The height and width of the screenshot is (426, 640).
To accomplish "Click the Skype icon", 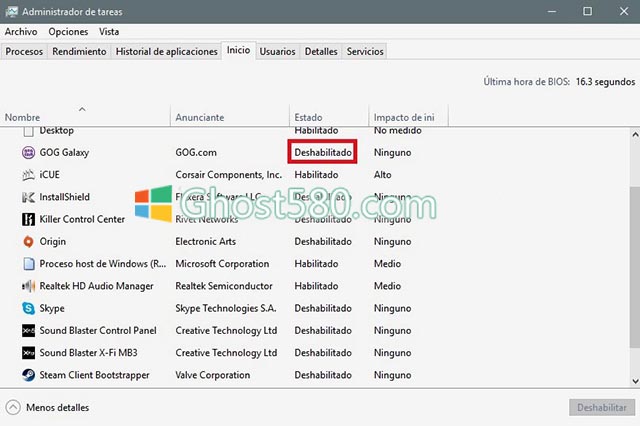I will tap(28, 308).
